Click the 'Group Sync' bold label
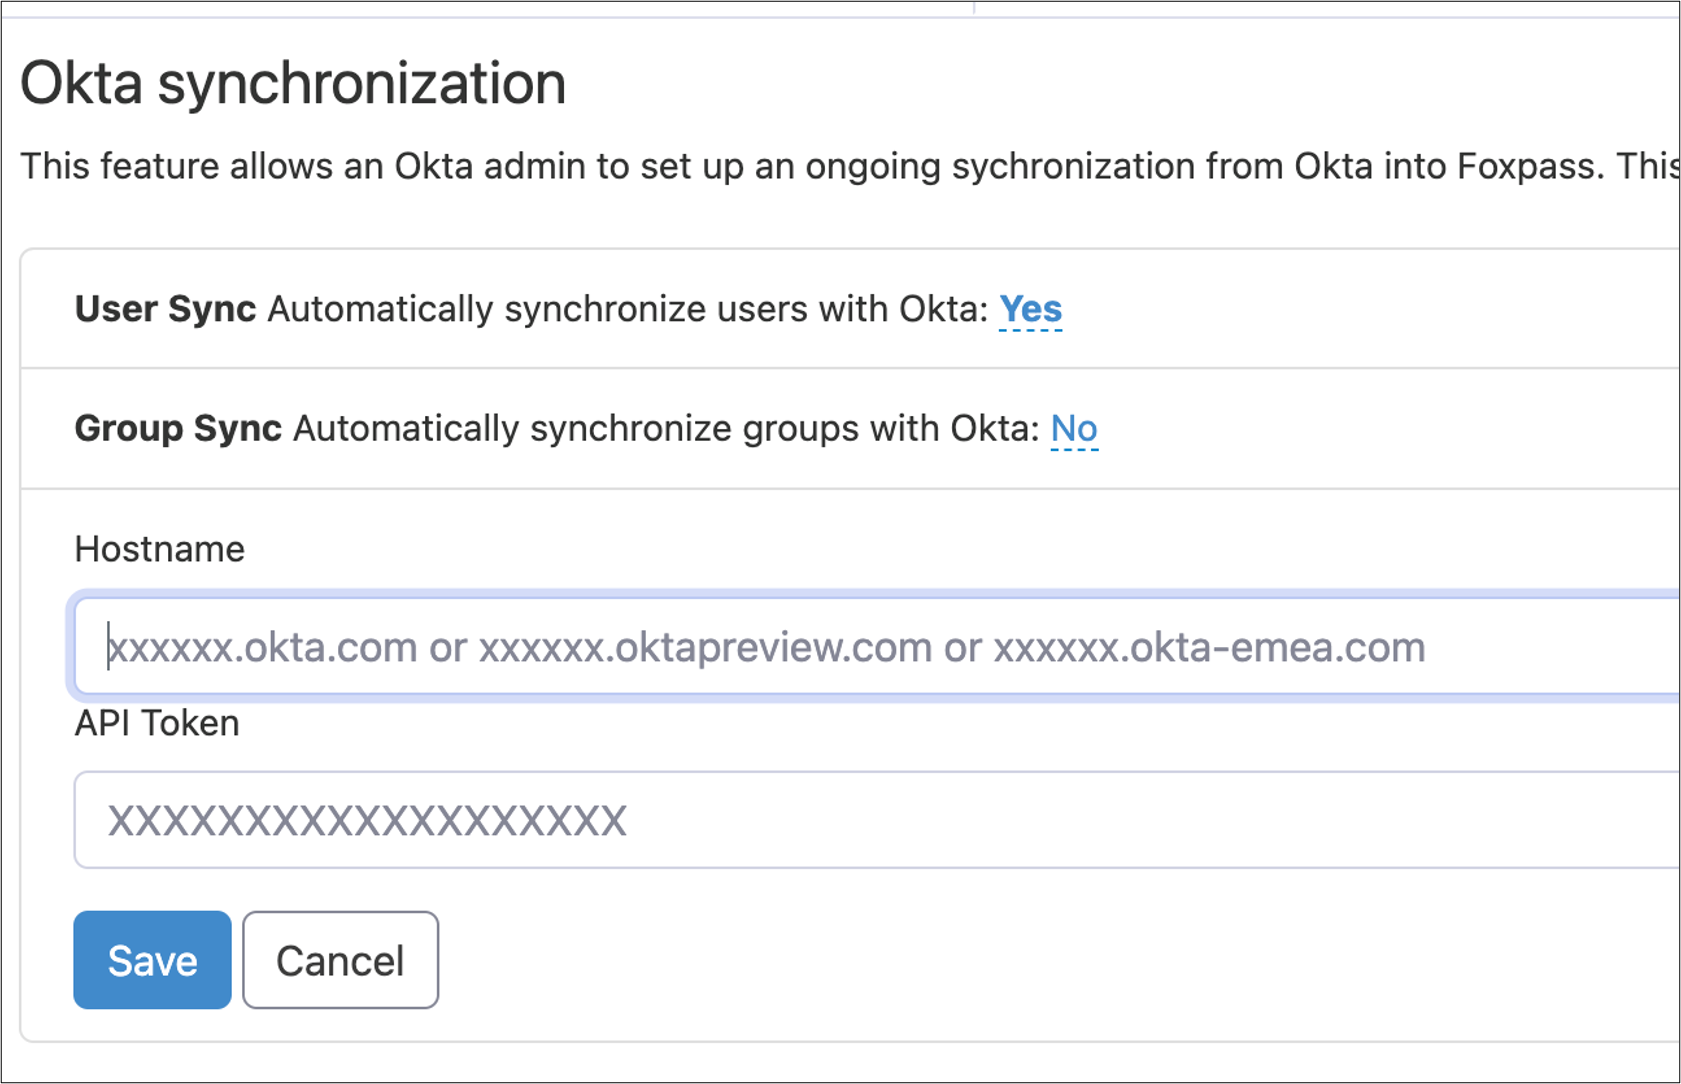 point(178,429)
